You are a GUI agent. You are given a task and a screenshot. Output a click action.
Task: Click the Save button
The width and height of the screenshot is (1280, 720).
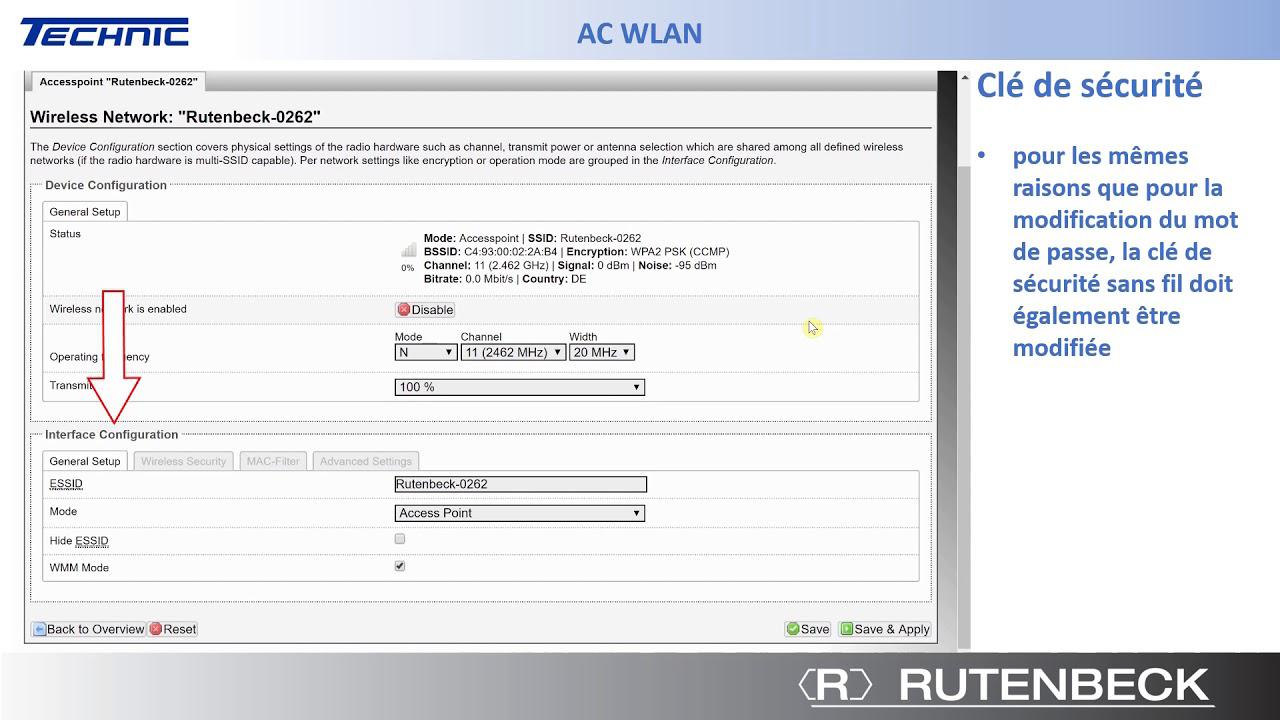(808, 629)
